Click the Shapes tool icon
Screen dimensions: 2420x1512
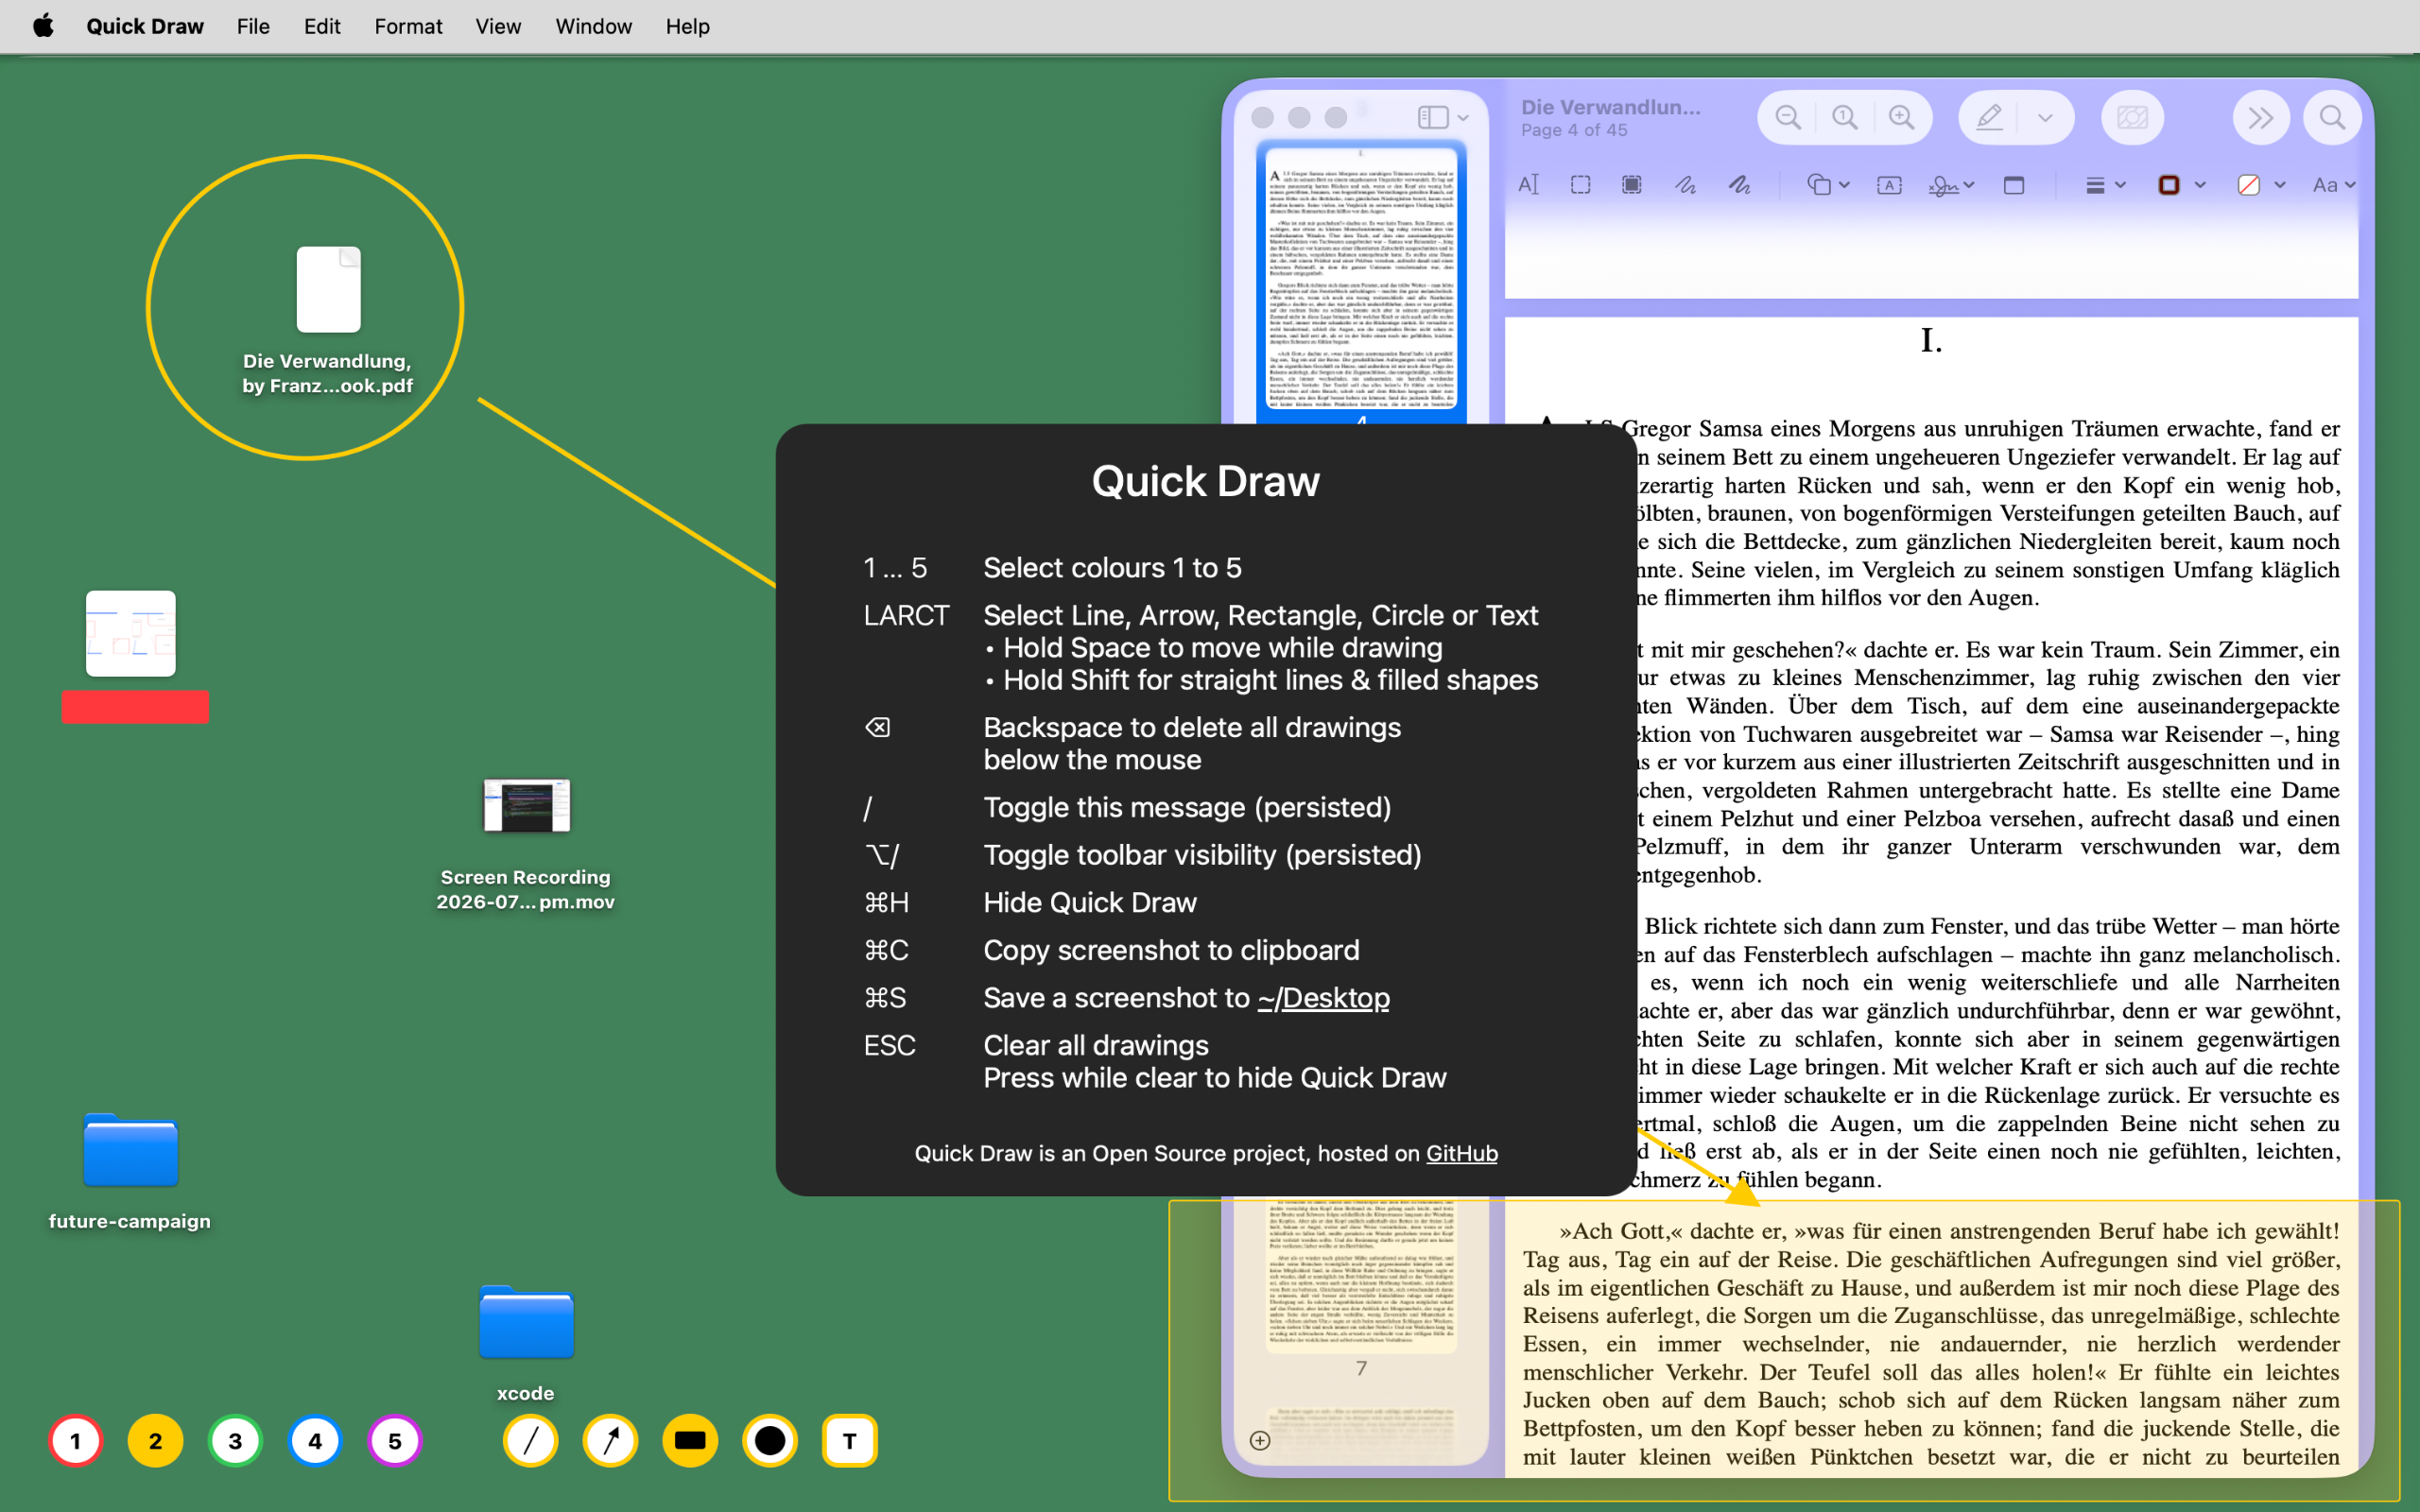(1819, 185)
